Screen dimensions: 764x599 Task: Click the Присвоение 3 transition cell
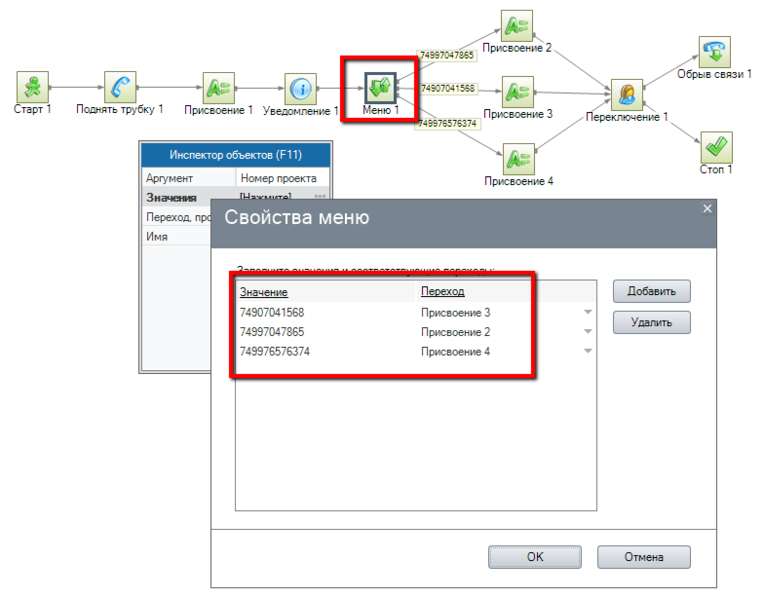point(456,312)
